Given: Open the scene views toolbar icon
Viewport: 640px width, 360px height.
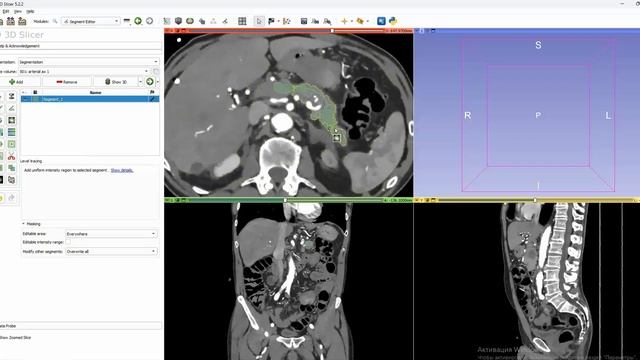Looking at the screenshot, I should (x=315, y=21).
